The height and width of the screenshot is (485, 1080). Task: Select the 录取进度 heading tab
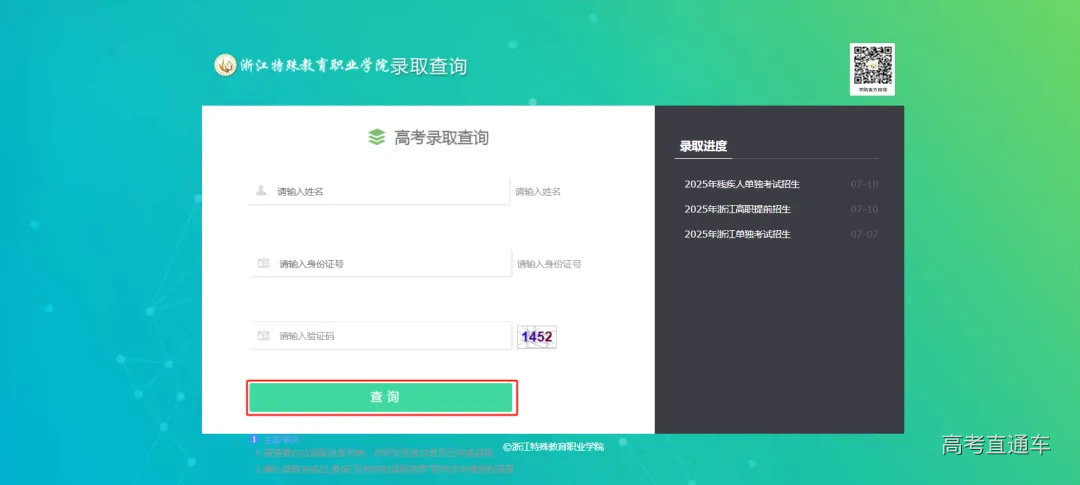coord(703,146)
